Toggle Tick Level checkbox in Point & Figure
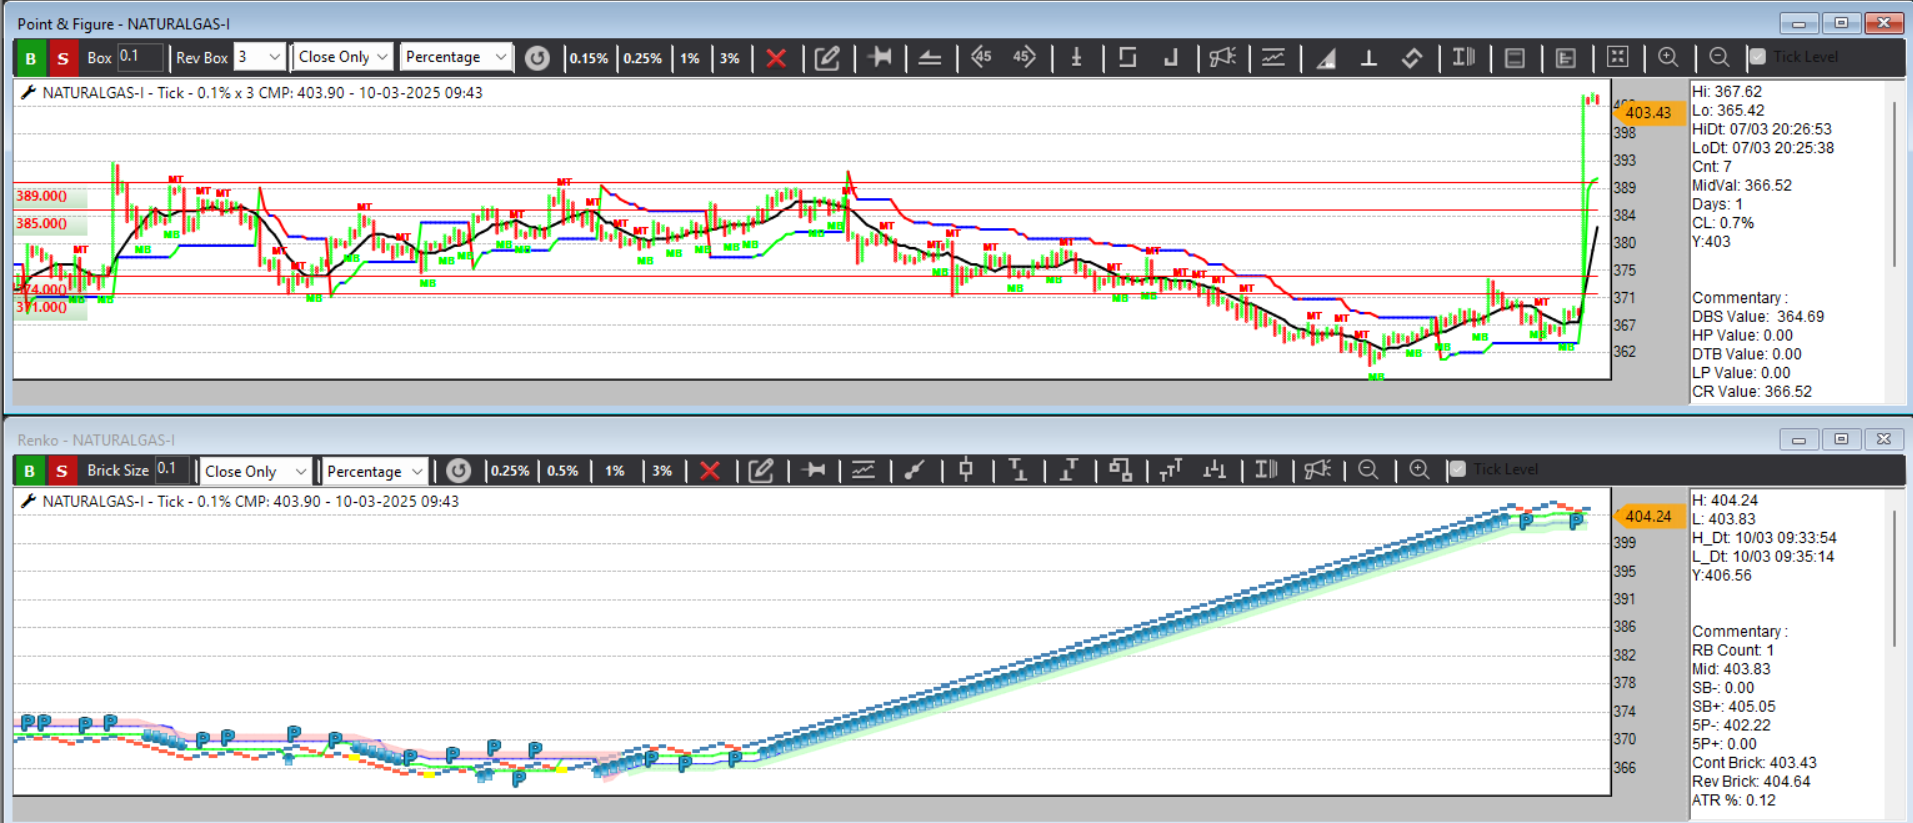This screenshot has width=1913, height=823. click(1757, 57)
